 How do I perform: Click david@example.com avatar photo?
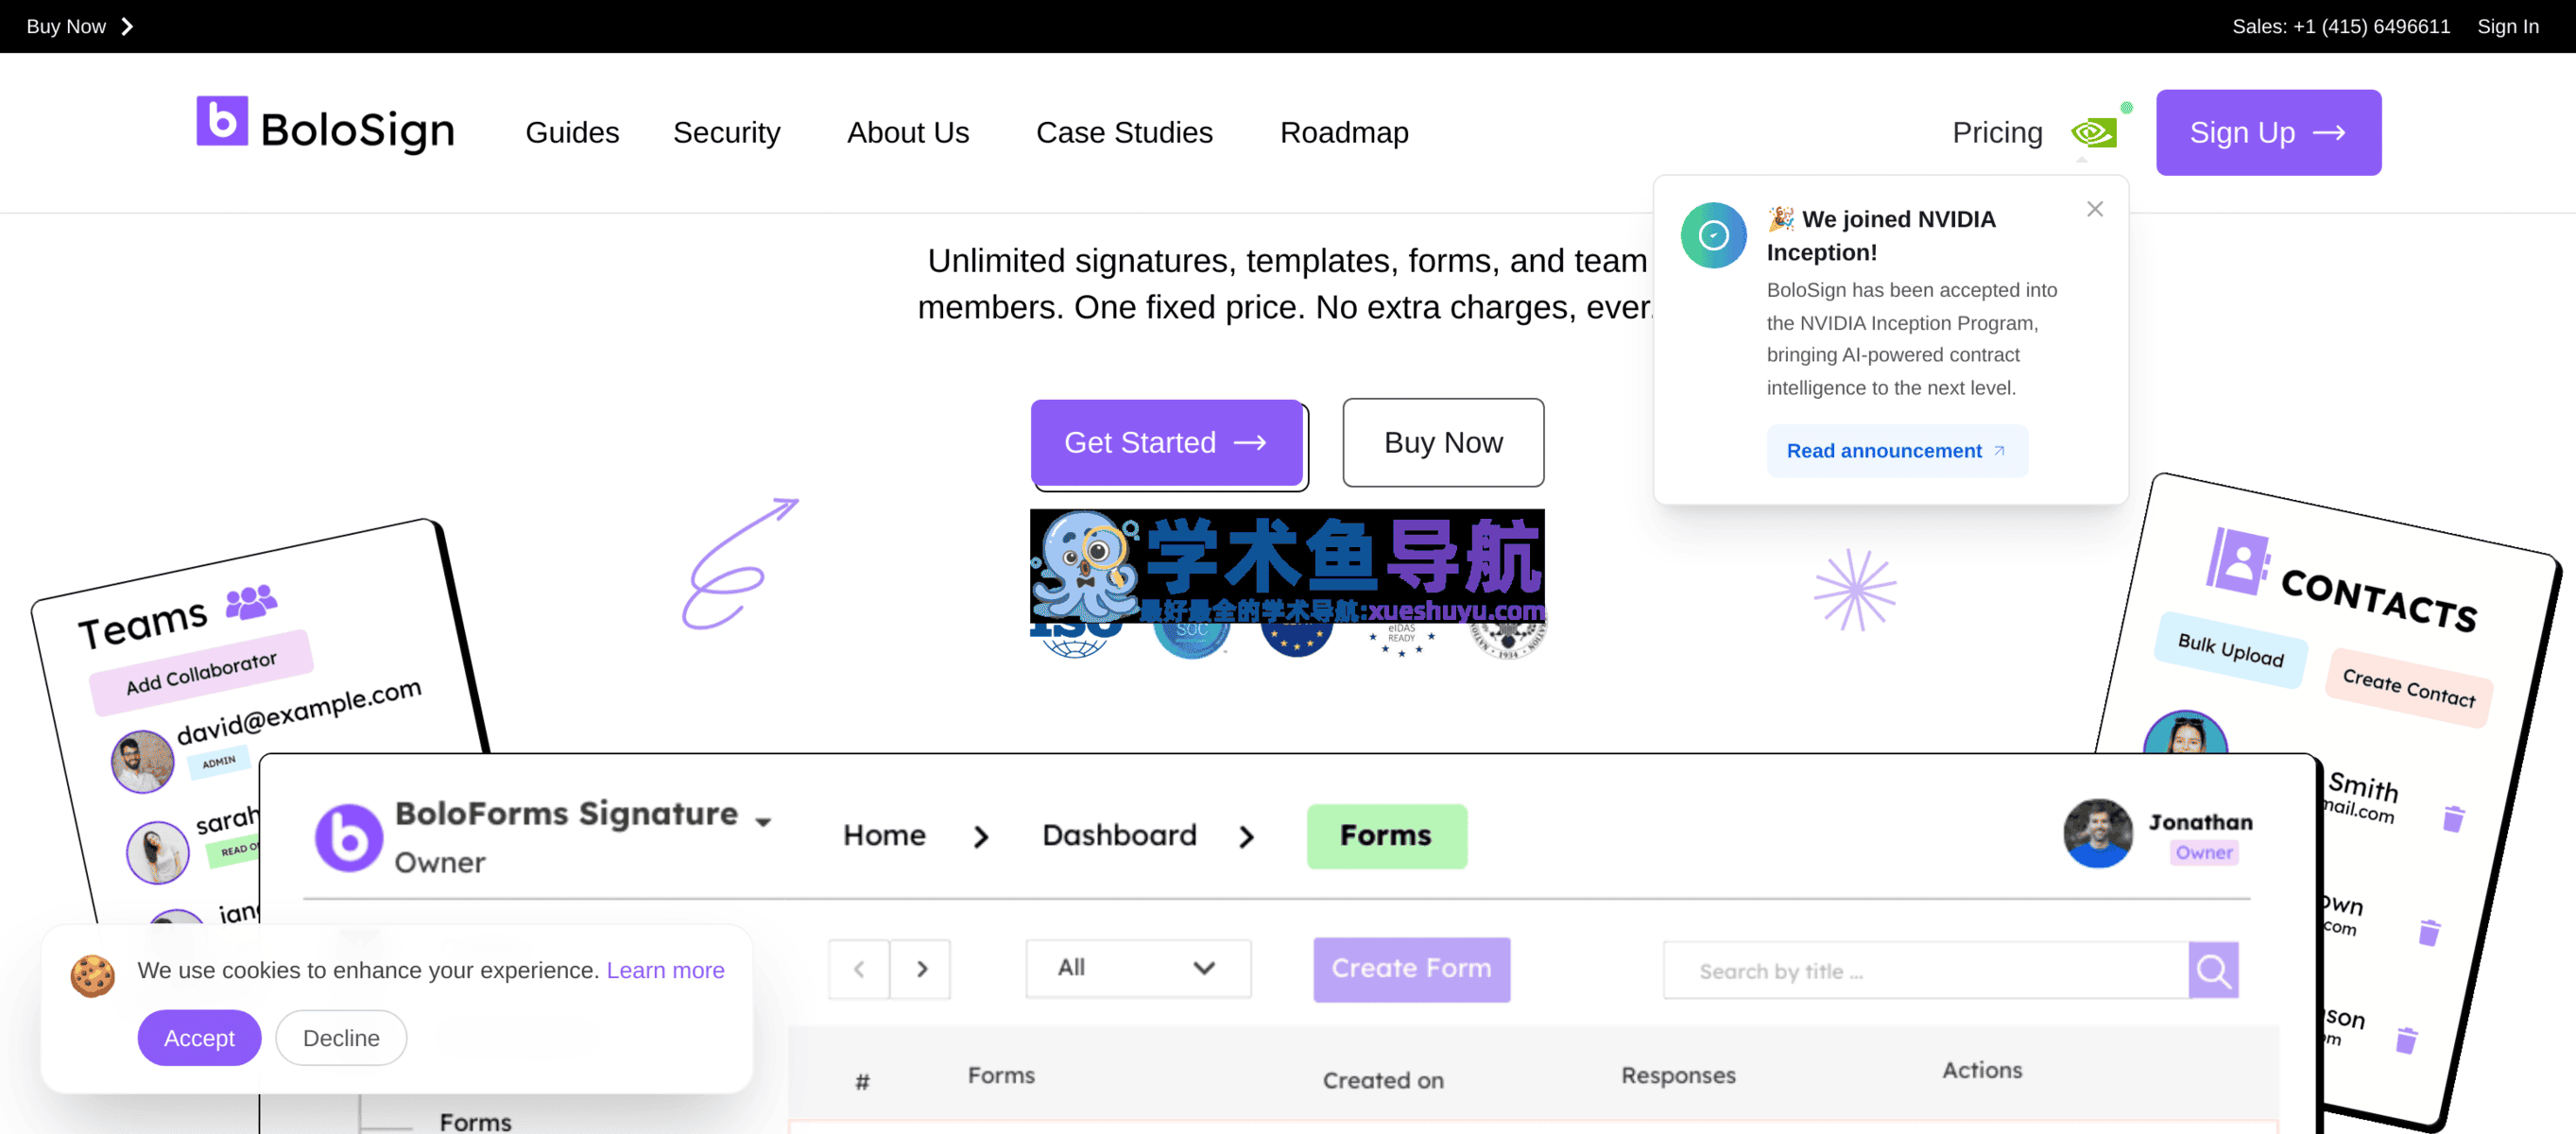click(142, 762)
